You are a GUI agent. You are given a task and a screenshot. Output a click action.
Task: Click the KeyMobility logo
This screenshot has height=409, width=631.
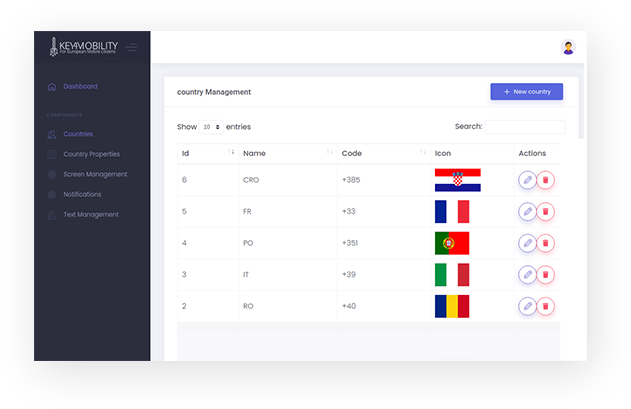pyautogui.click(x=84, y=47)
